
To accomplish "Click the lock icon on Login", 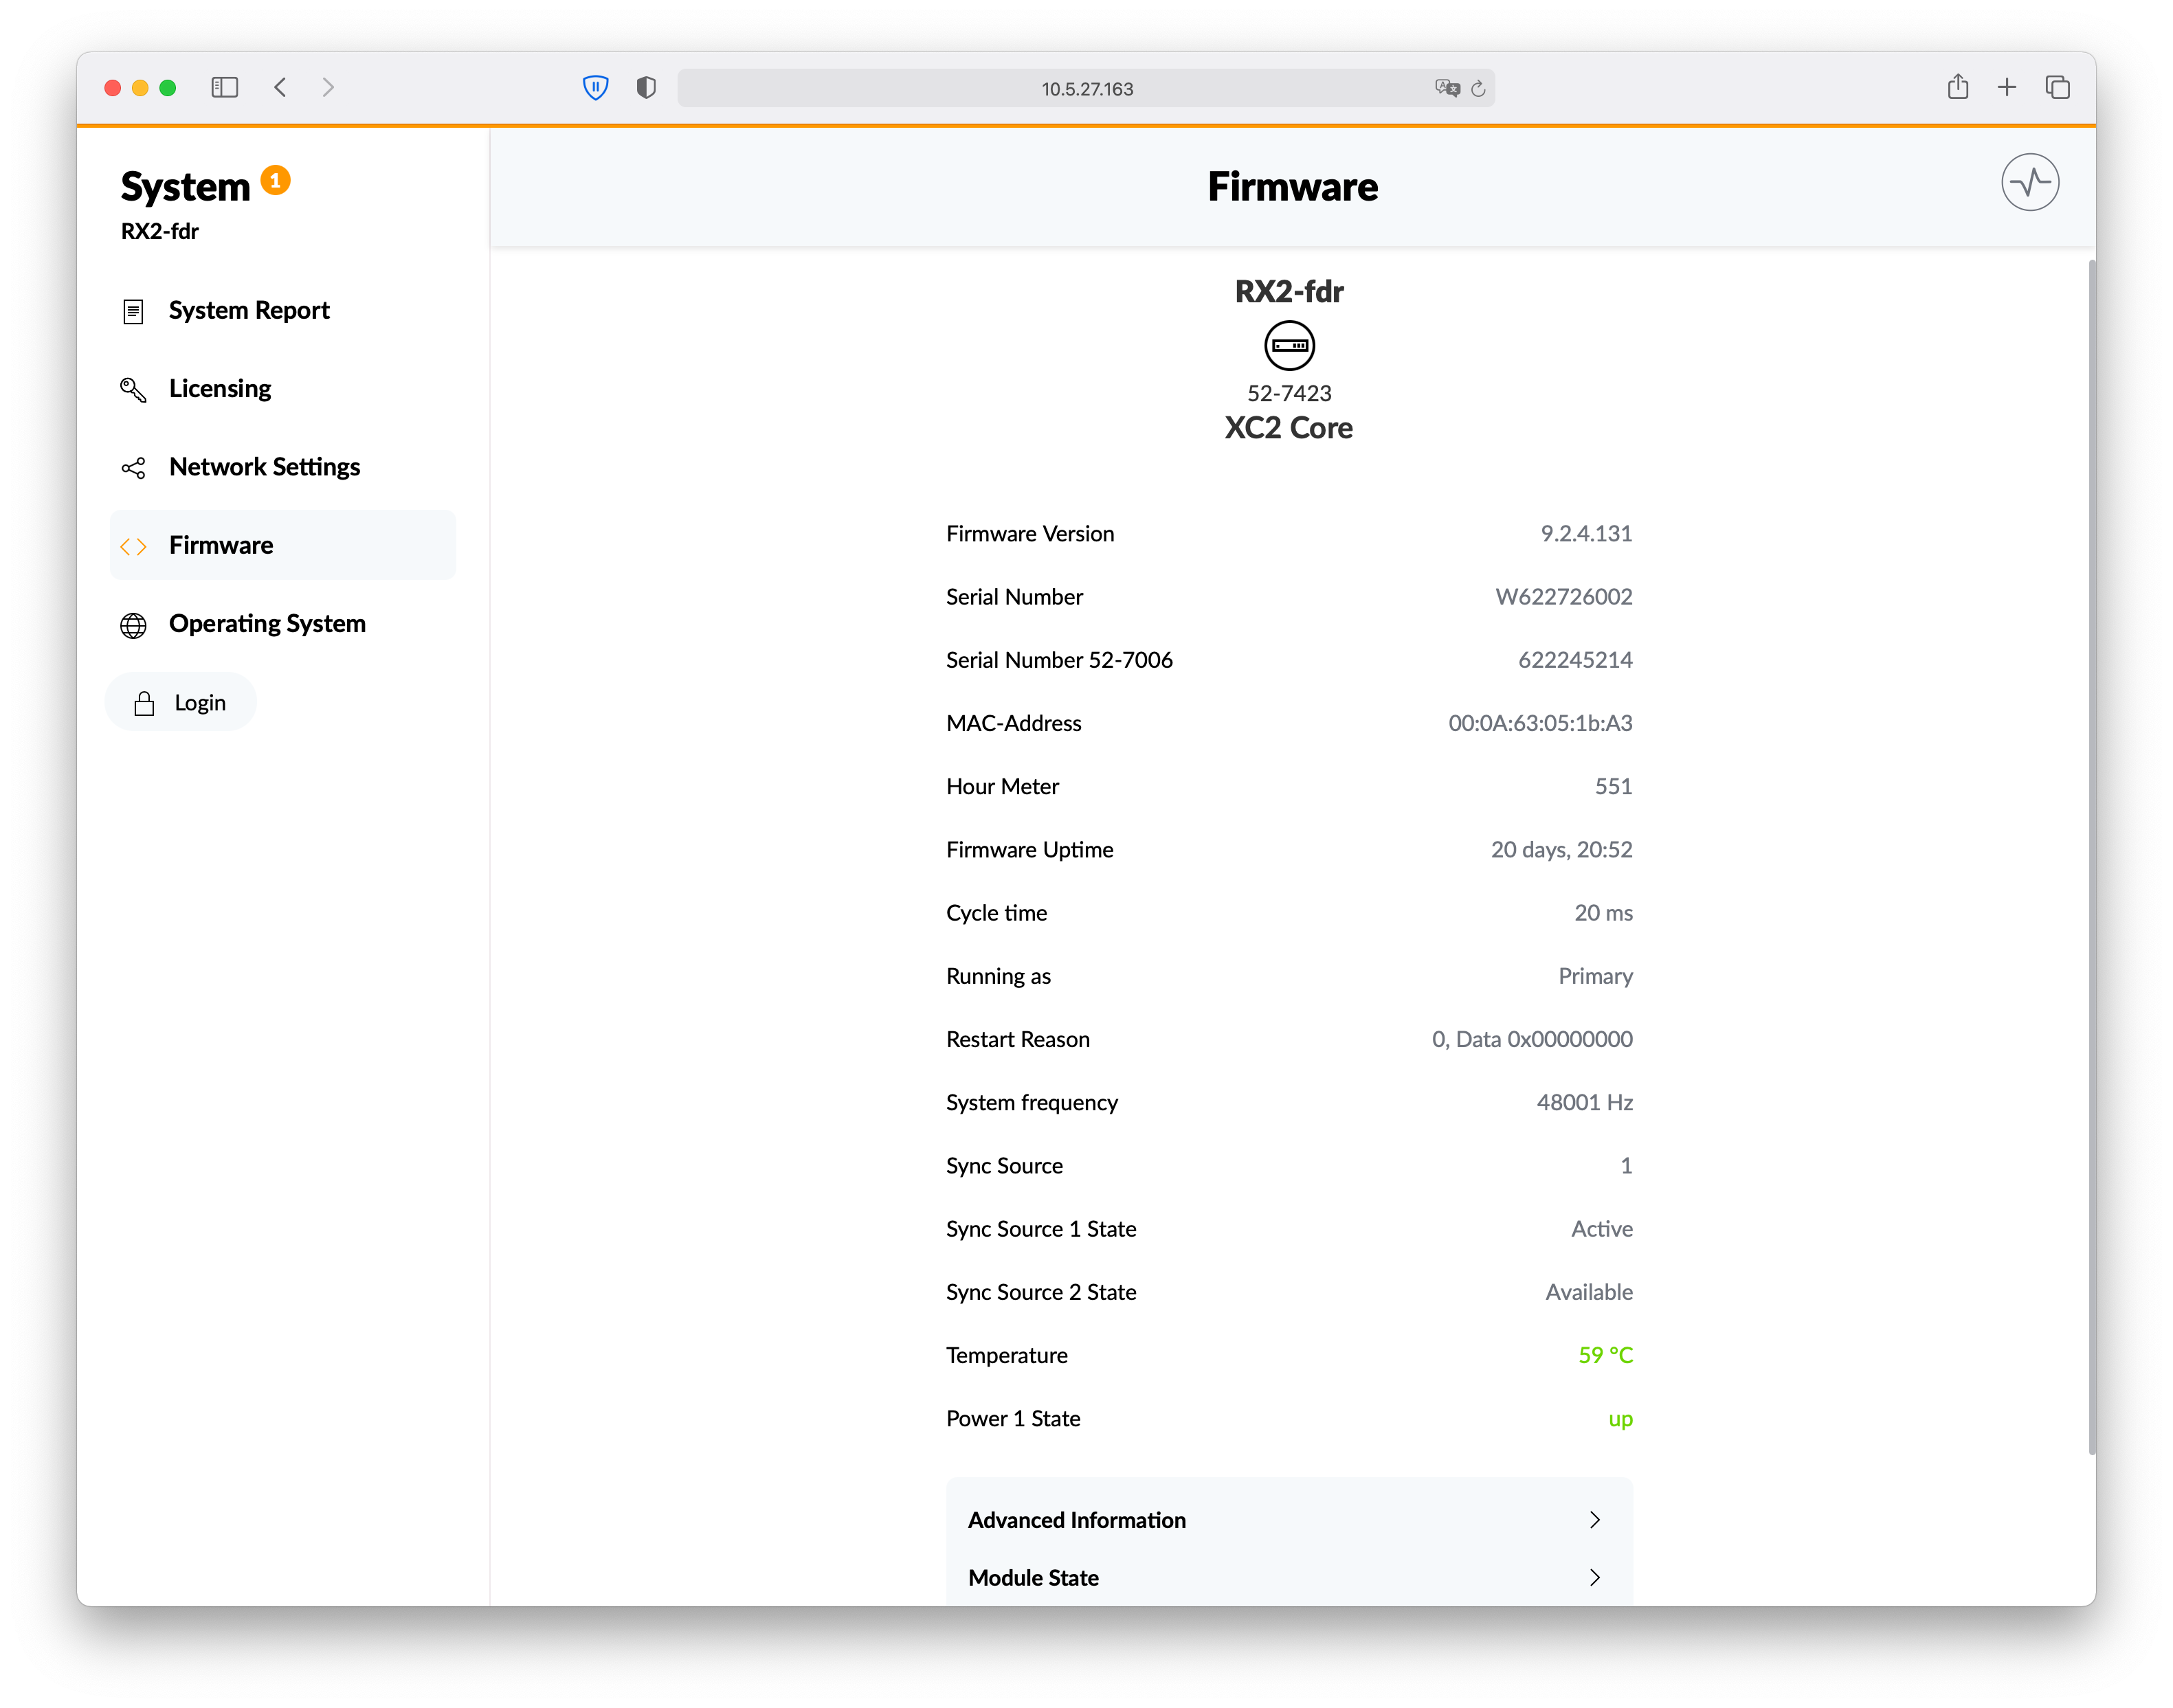I will 144,703.
